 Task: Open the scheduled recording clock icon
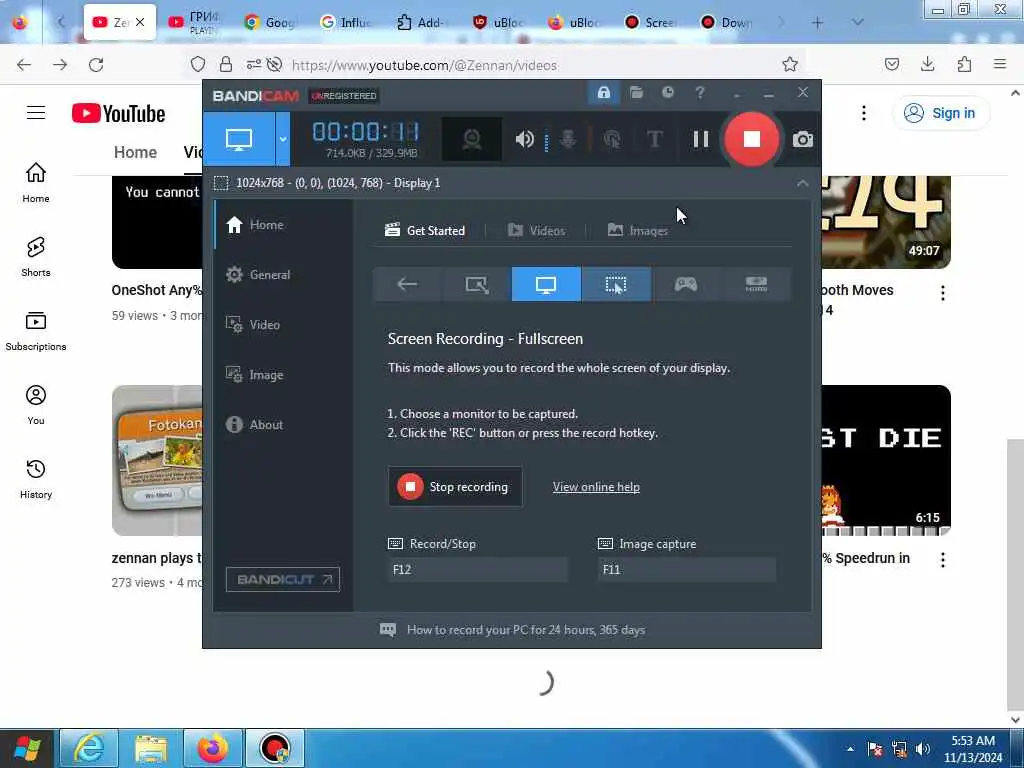[x=667, y=93]
